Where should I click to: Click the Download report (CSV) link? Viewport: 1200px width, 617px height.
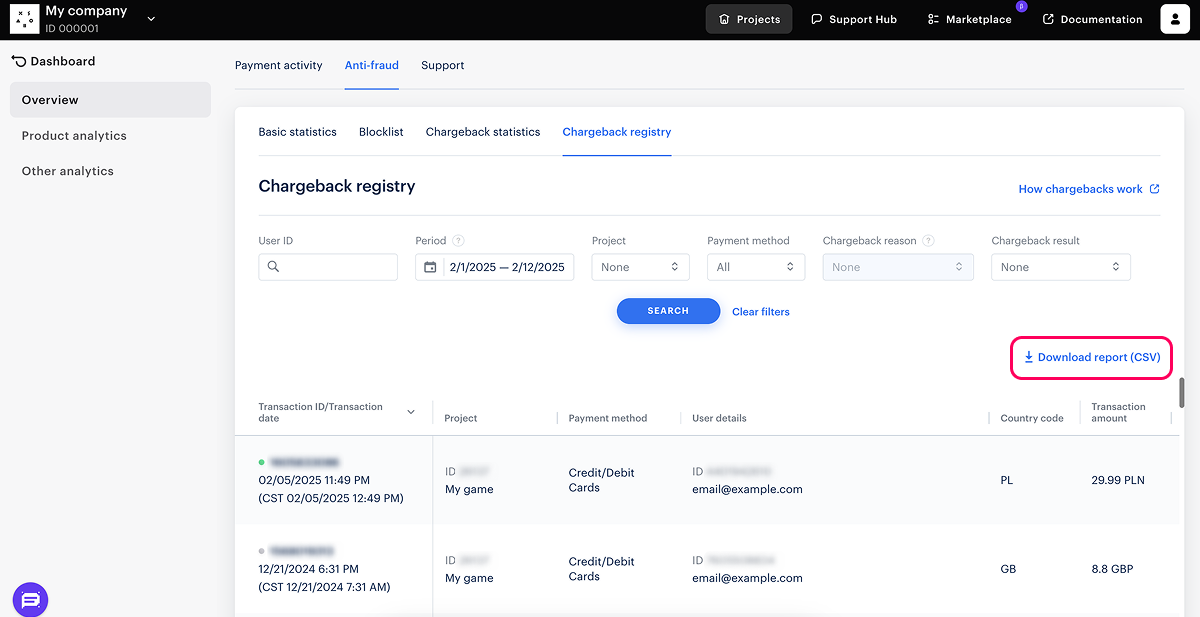point(1092,358)
